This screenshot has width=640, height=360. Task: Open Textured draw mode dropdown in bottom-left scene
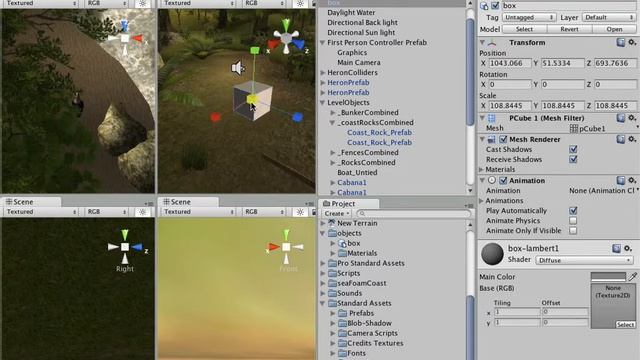point(40,212)
